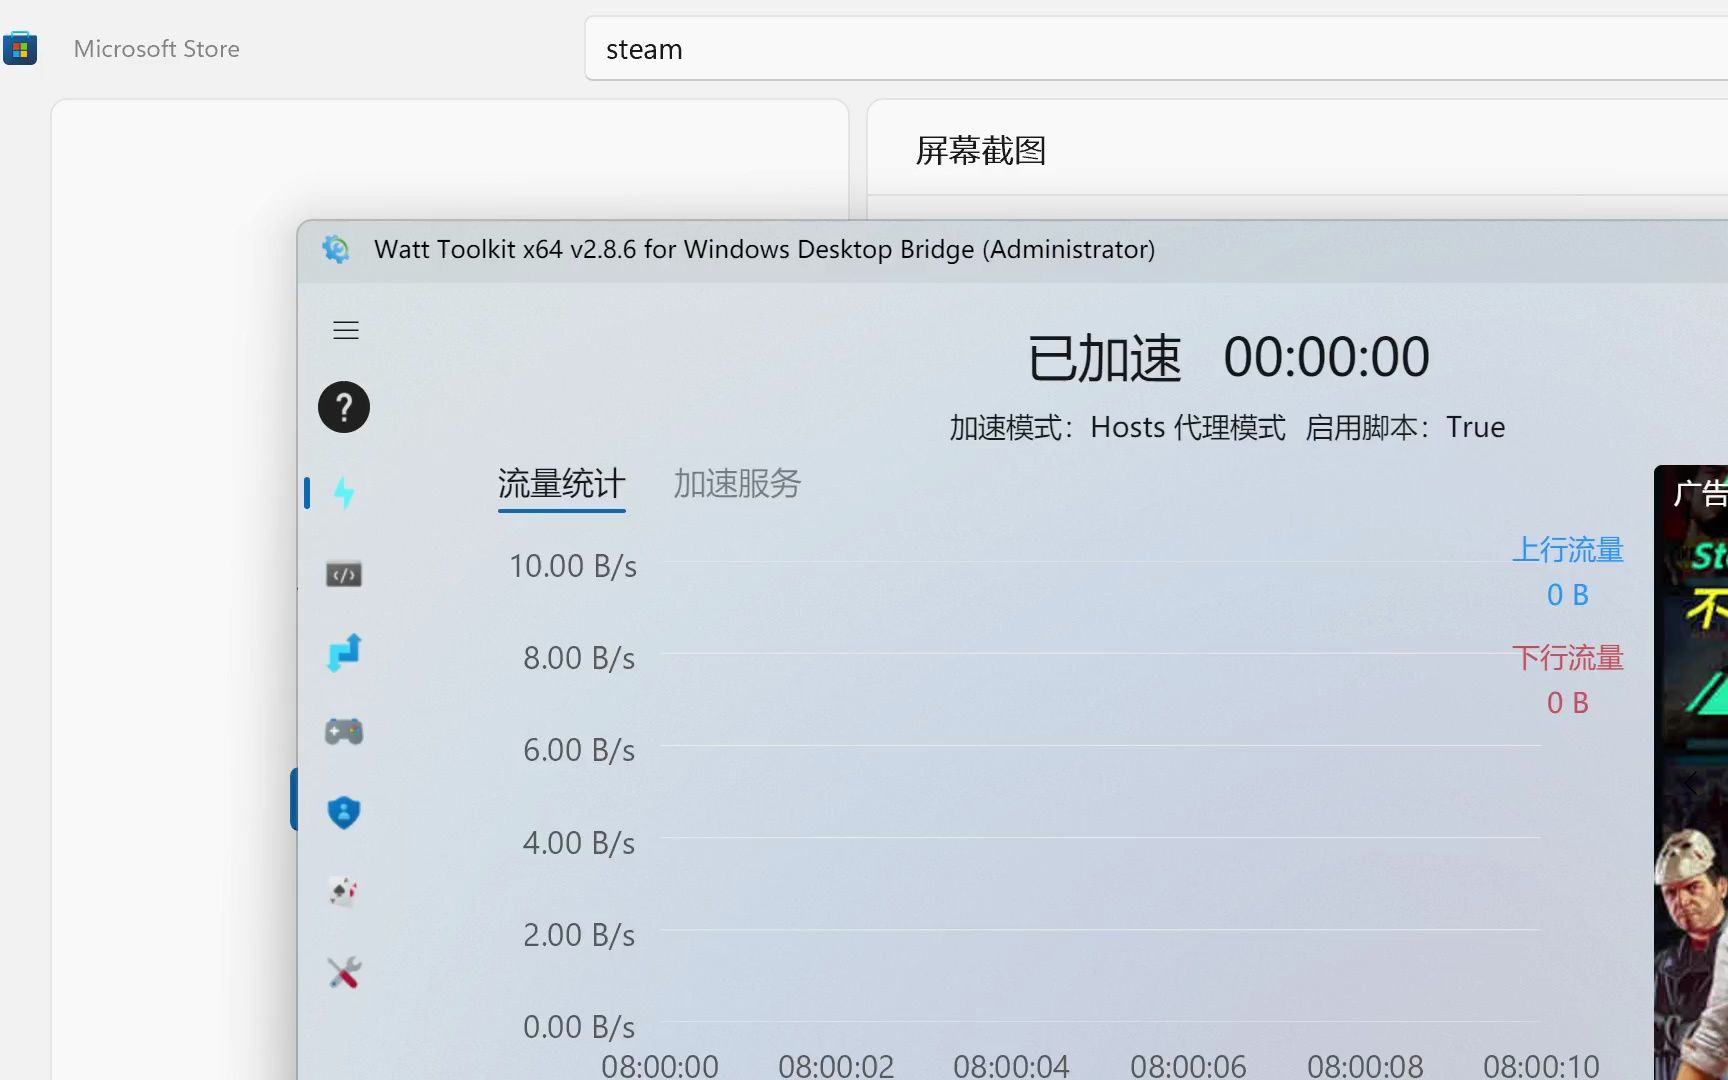Open the wrench tools sidebar icon
Screen dimensions: 1728x1080
click(344, 972)
